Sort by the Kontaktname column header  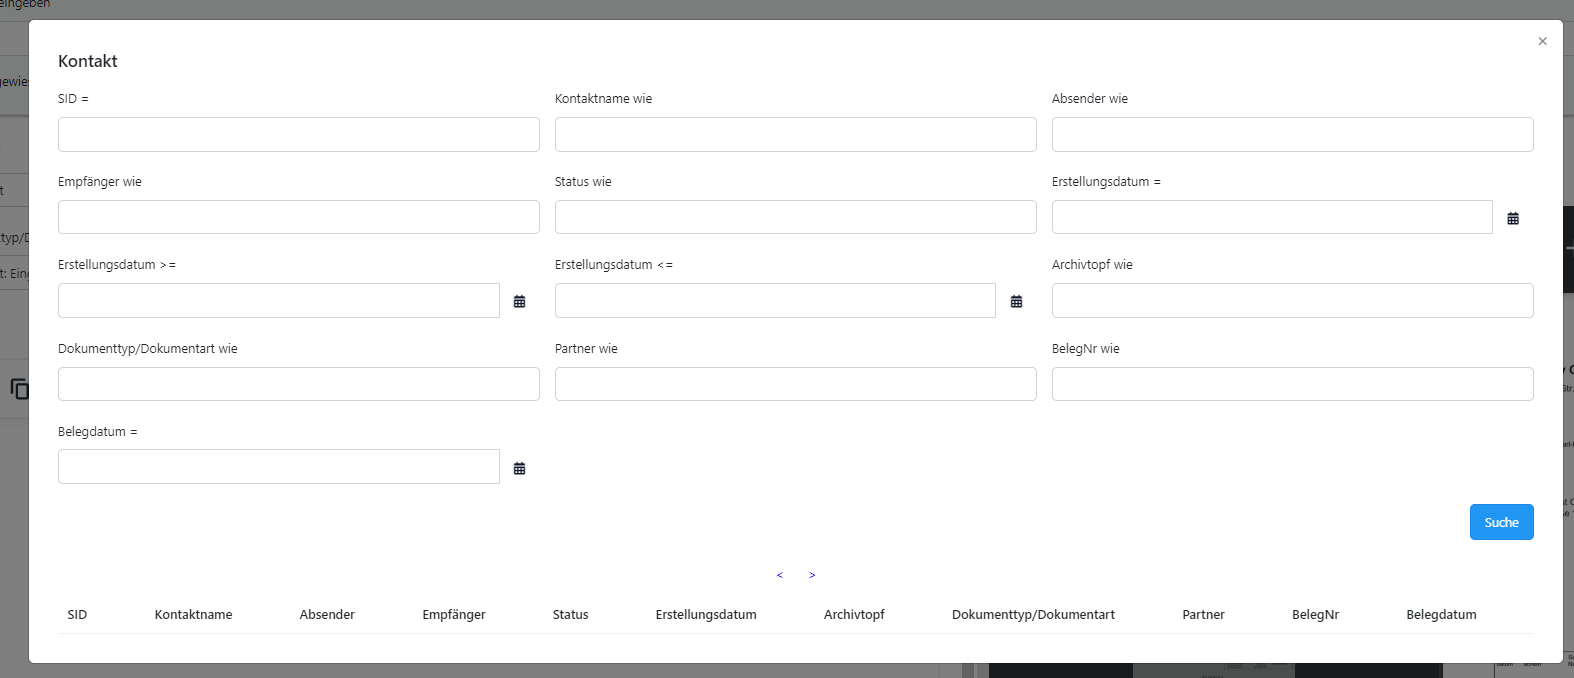point(193,615)
